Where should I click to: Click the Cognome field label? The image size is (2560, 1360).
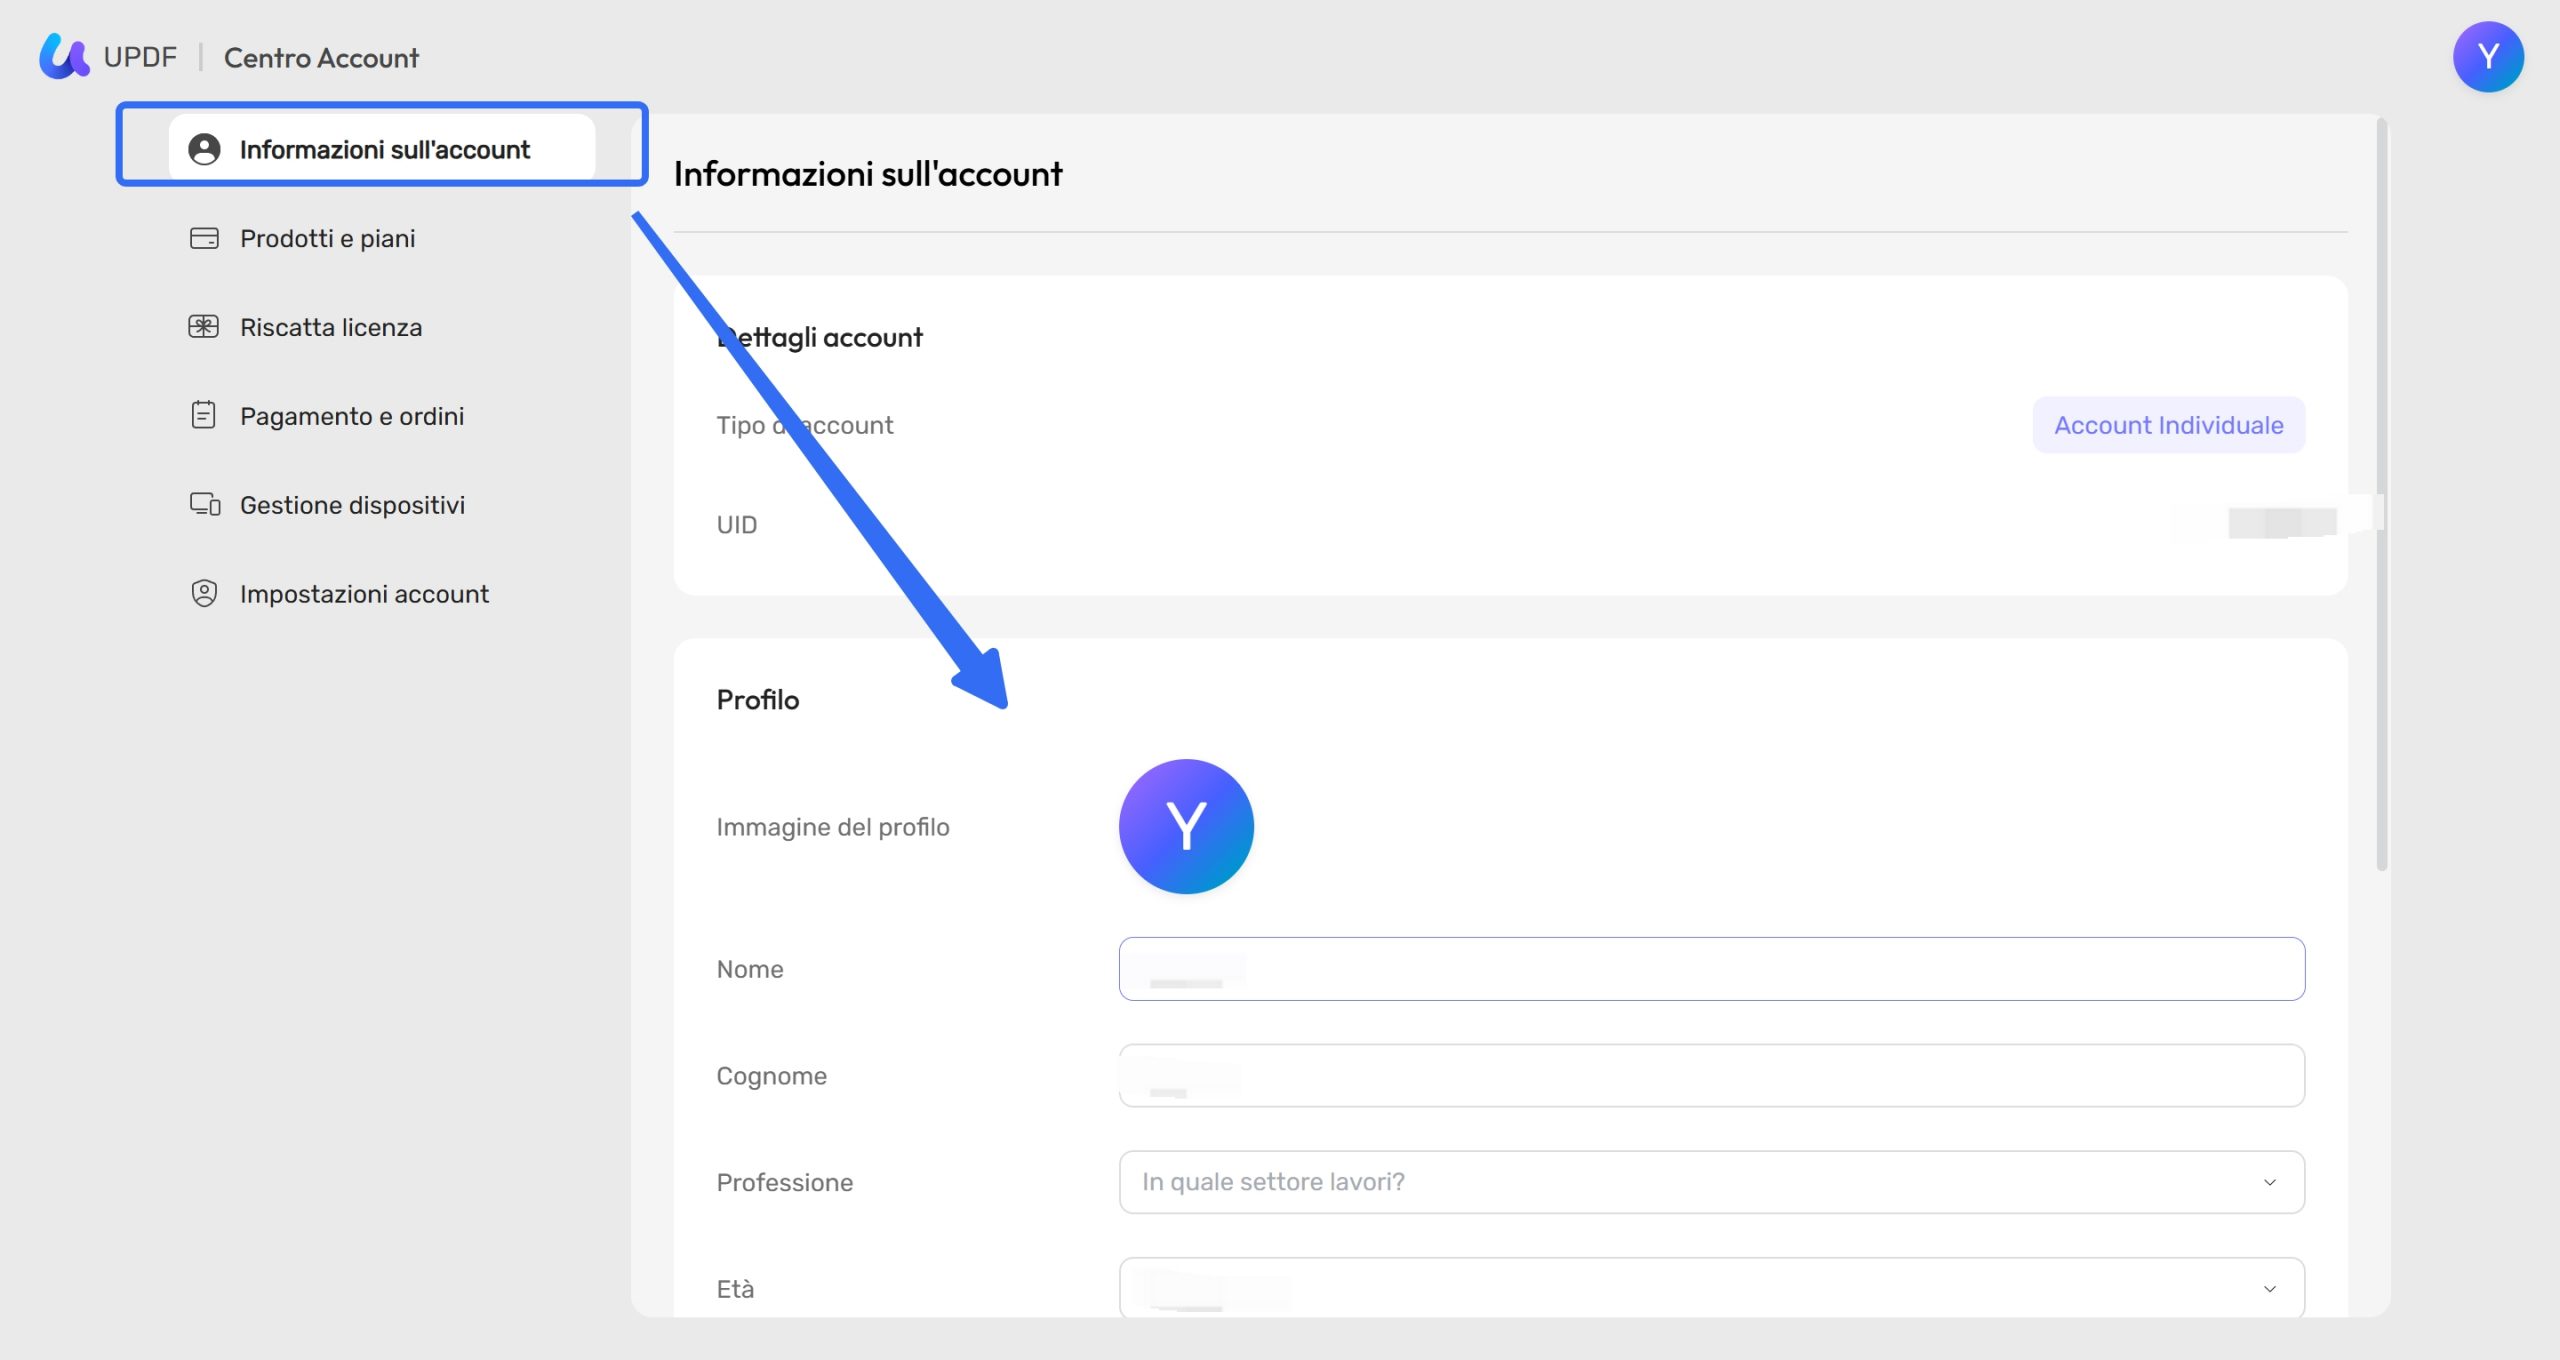[x=772, y=1076]
